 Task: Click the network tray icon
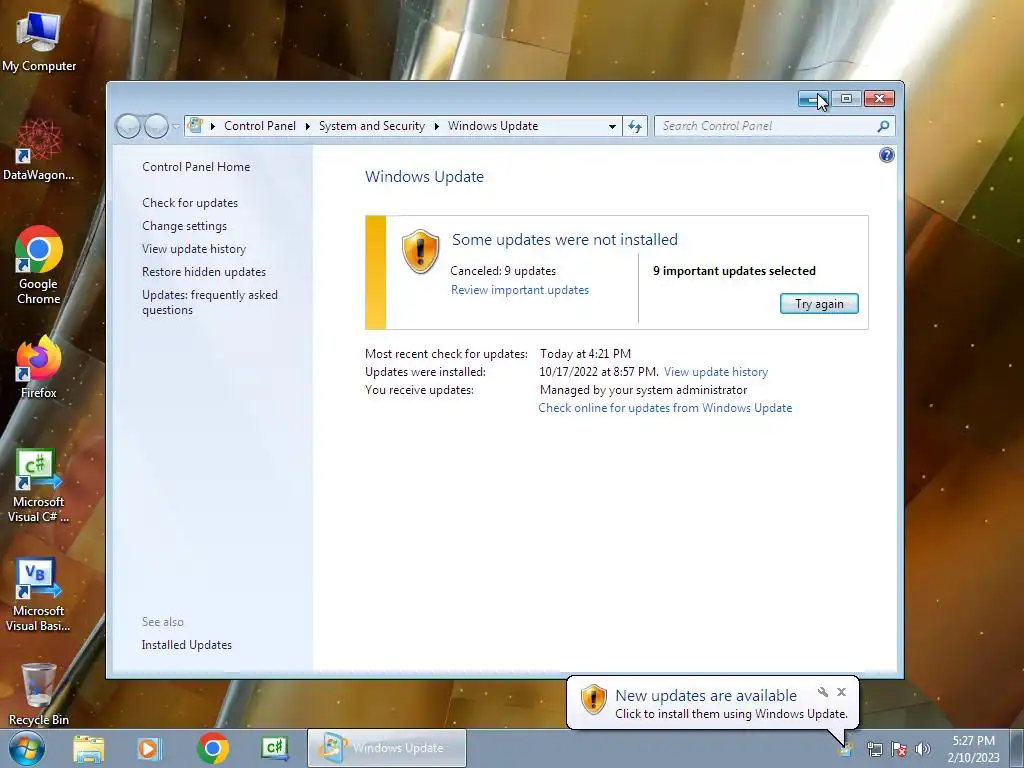point(874,749)
